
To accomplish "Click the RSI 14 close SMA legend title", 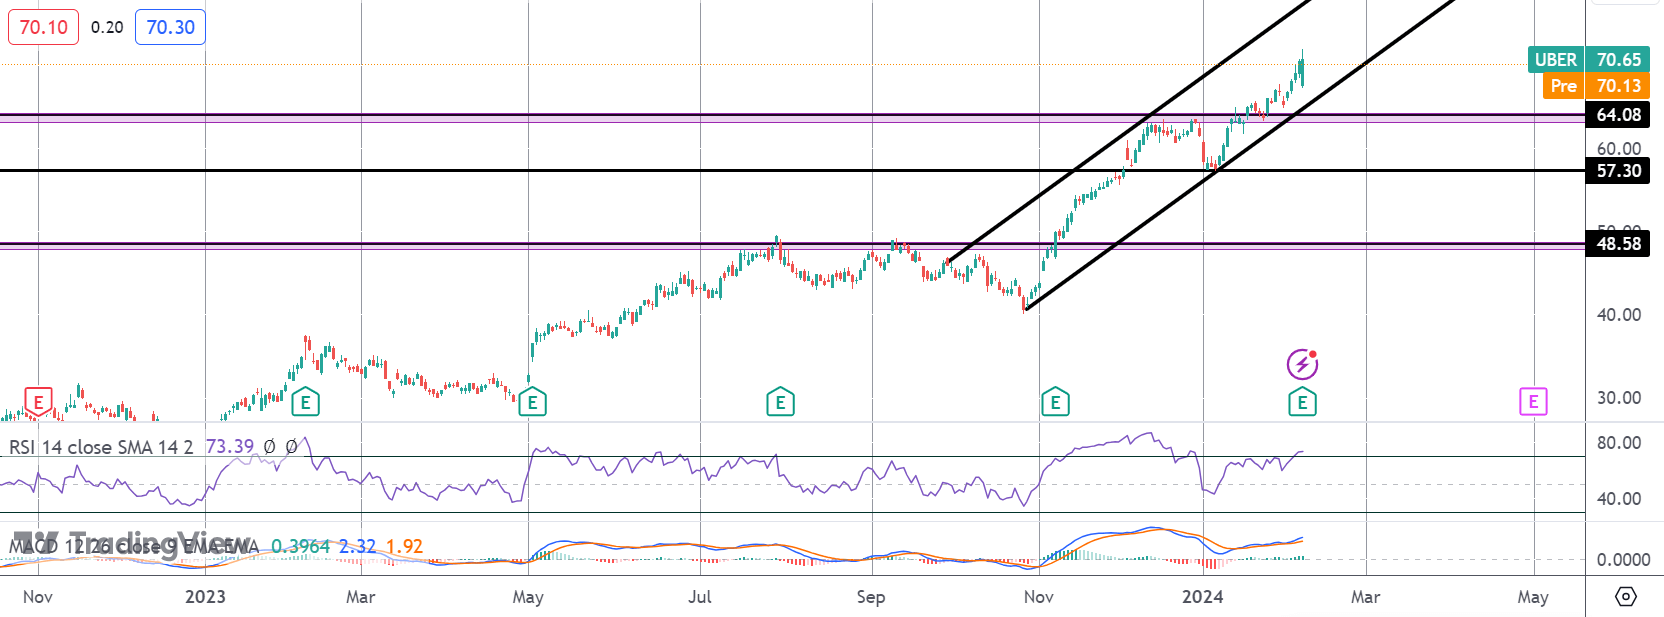I will pyautogui.click(x=101, y=447).
